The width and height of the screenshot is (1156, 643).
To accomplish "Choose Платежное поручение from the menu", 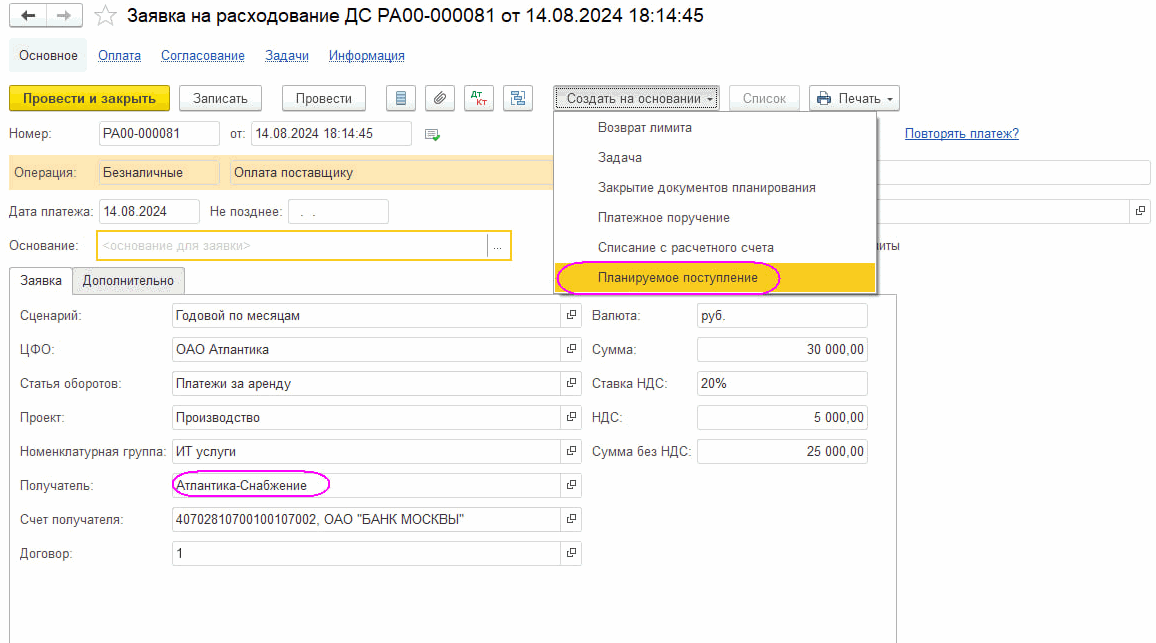I will tap(663, 217).
